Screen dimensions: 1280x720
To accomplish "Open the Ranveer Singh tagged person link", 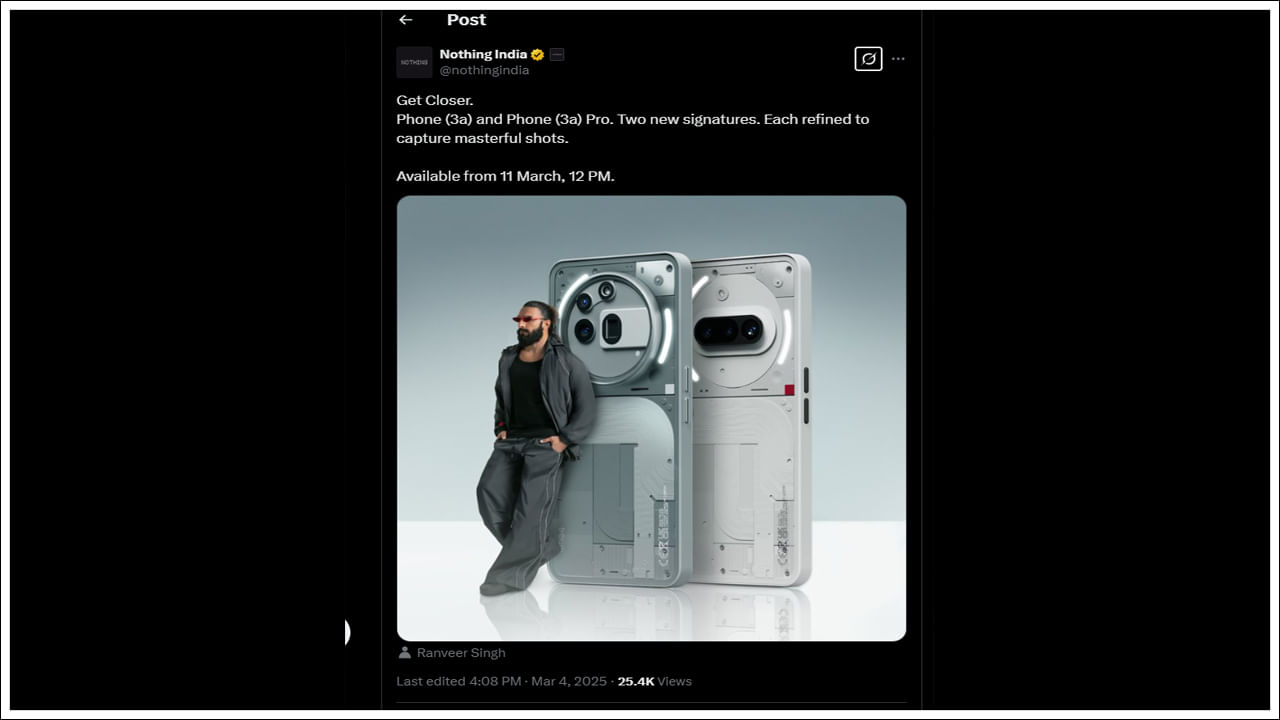I will click(x=461, y=653).
